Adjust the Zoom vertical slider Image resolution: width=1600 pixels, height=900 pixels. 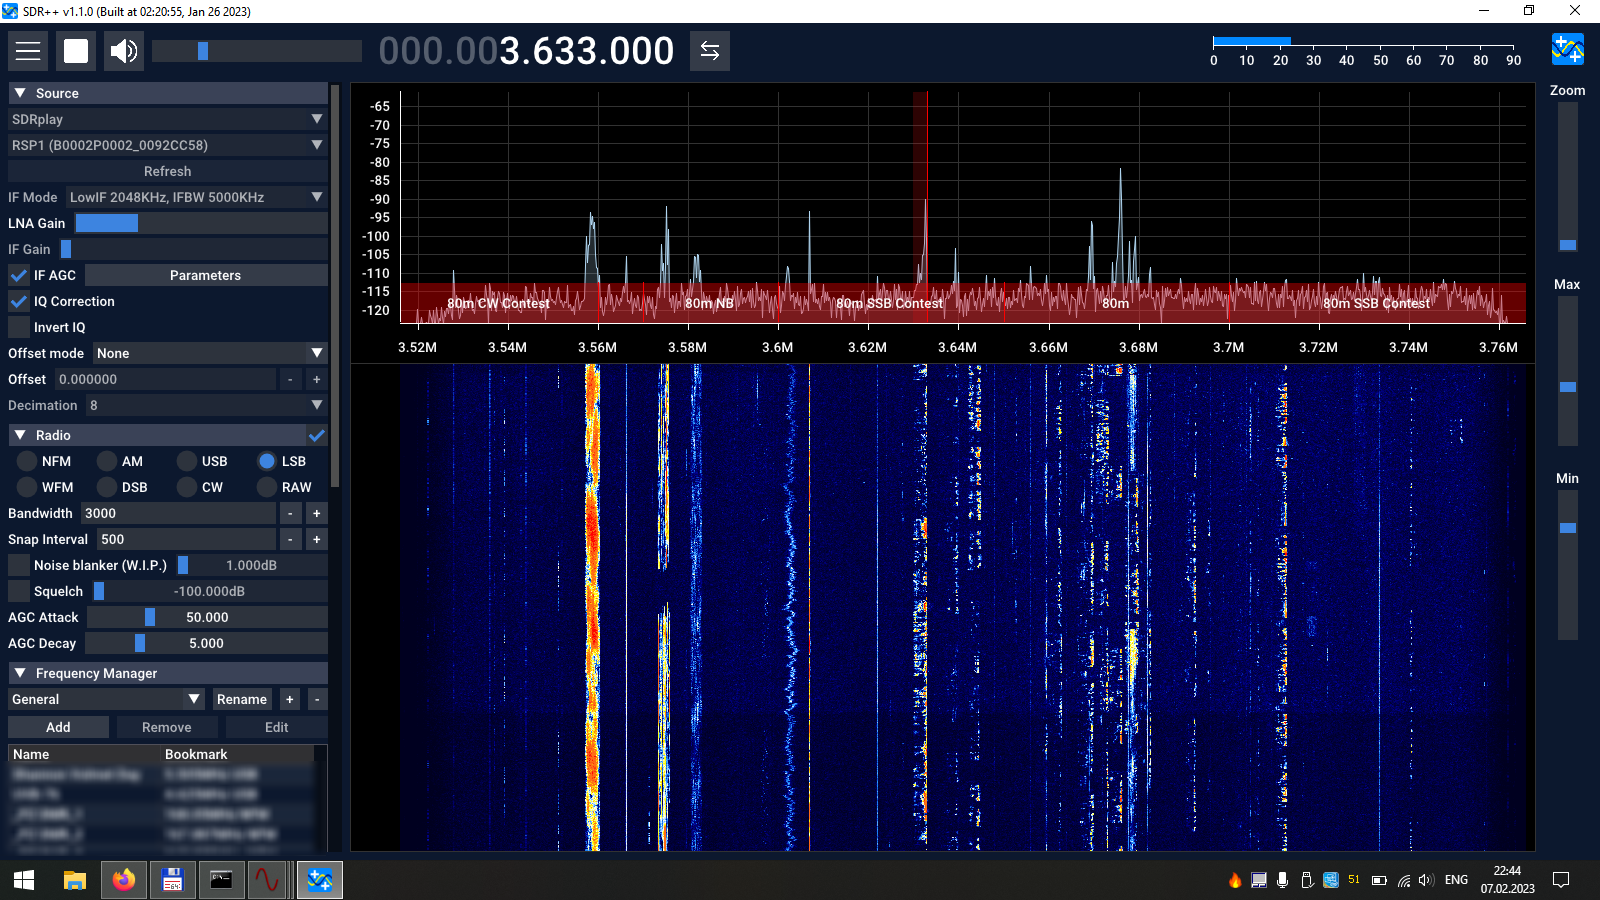tap(1567, 177)
